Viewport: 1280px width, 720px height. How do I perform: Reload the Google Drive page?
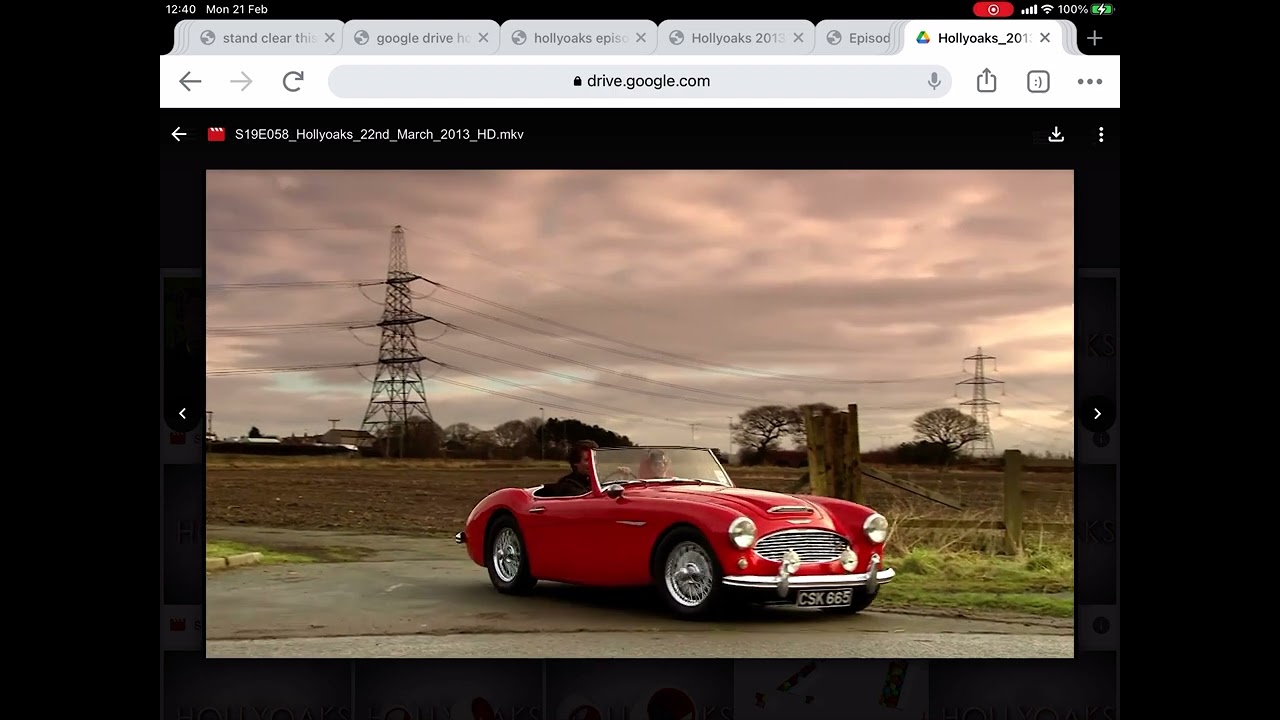coord(293,82)
